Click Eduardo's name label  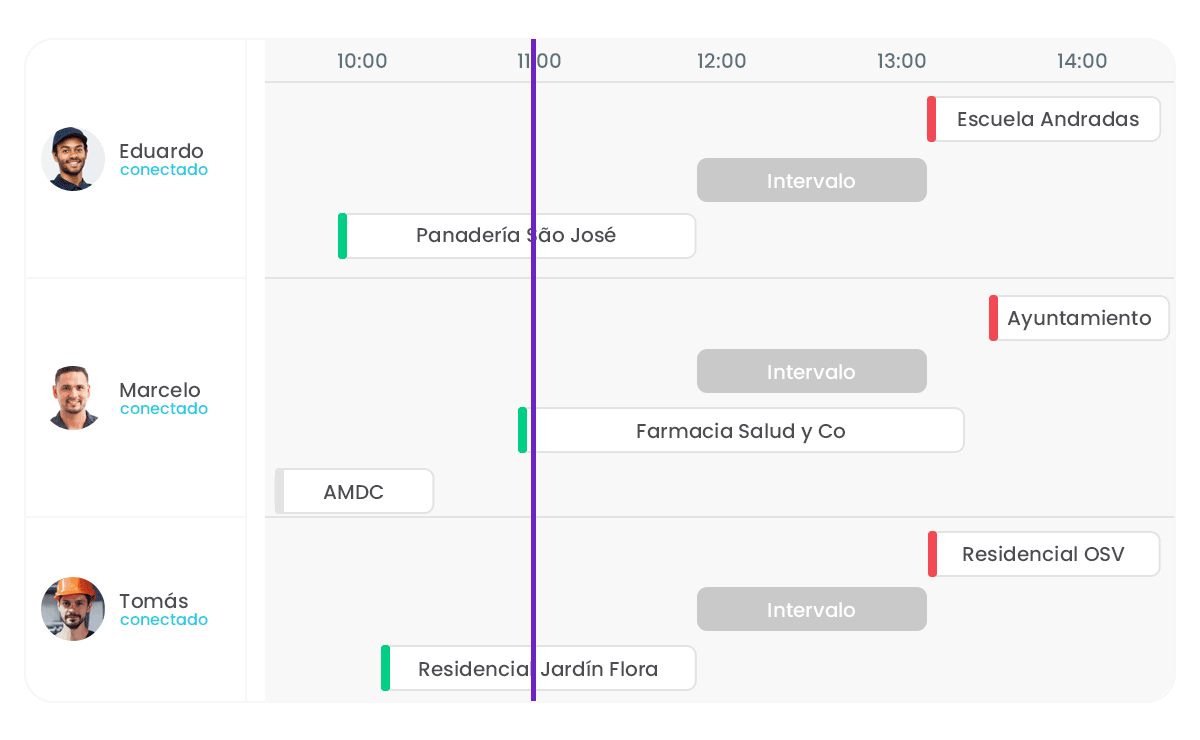point(161,151)
